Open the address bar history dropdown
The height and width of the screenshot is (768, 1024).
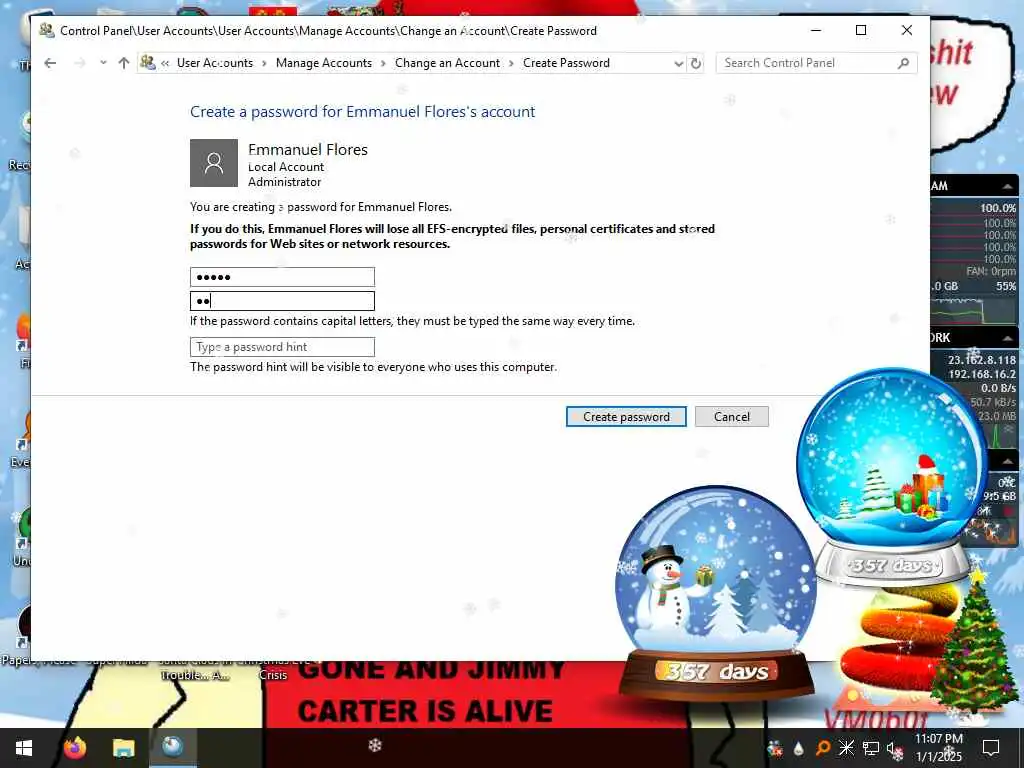coord(679,63)
